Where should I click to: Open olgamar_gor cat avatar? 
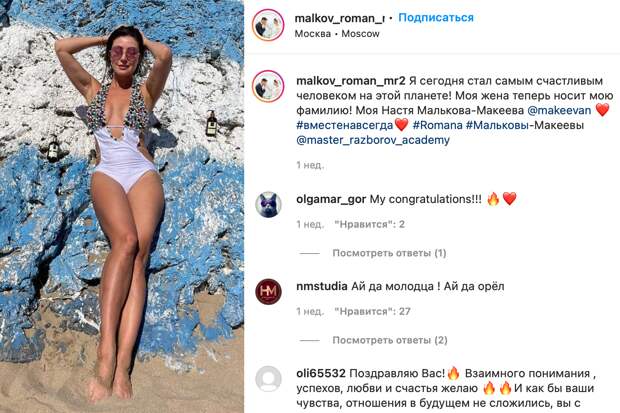pos(268,205)
